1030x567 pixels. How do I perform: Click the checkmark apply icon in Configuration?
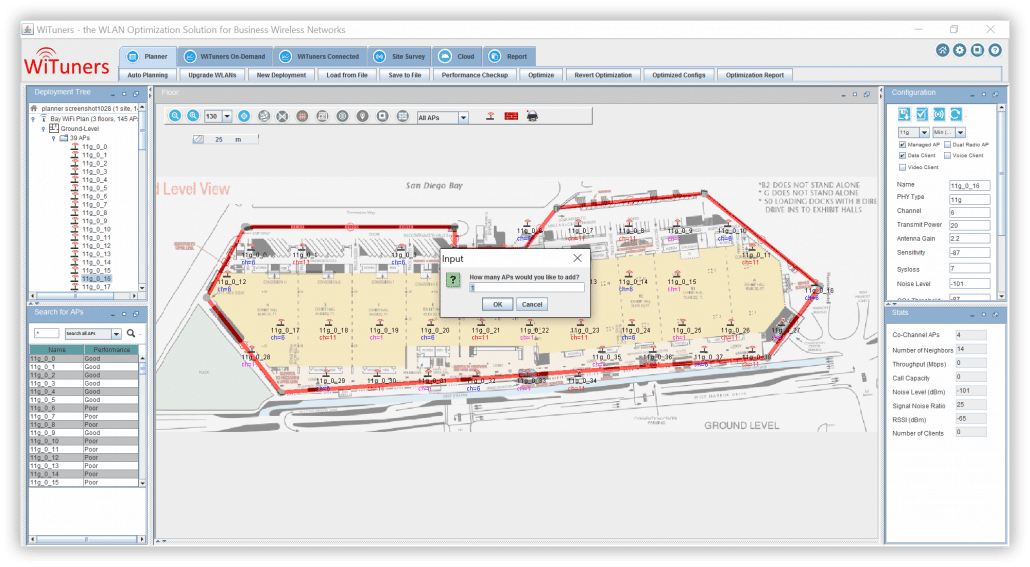tap(922, 114)
